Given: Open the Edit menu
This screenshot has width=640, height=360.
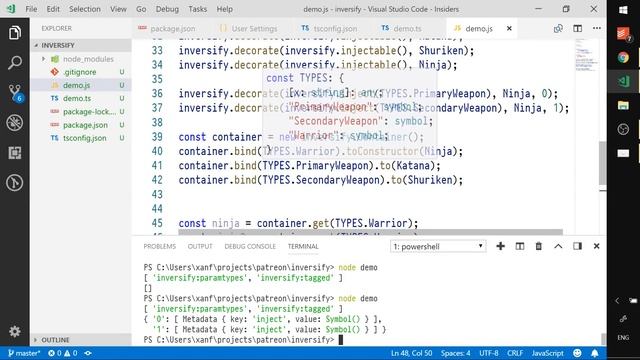Looking at the screenshot, I should [x=53, y=9].
